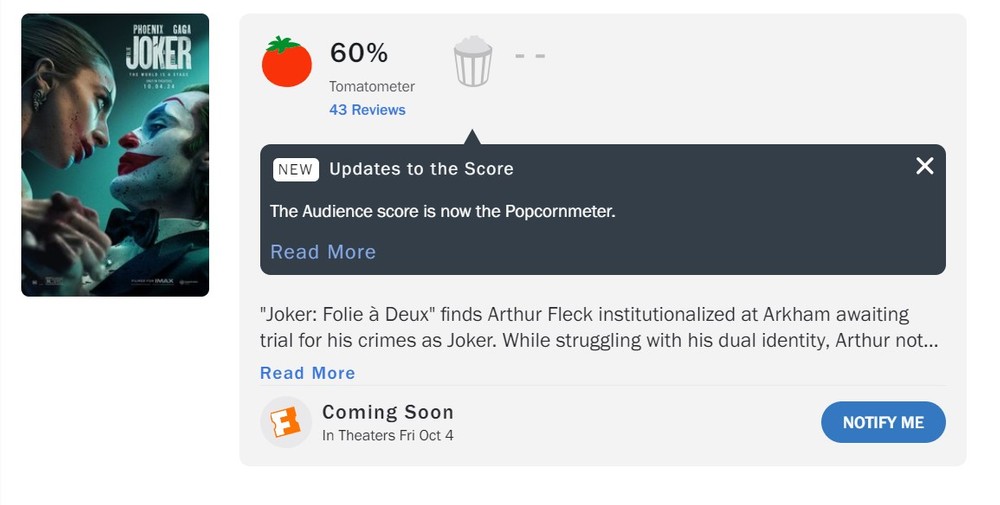Click the Updates to the Score heading
Screen dimensions: 1000x505
coord(421,169)
